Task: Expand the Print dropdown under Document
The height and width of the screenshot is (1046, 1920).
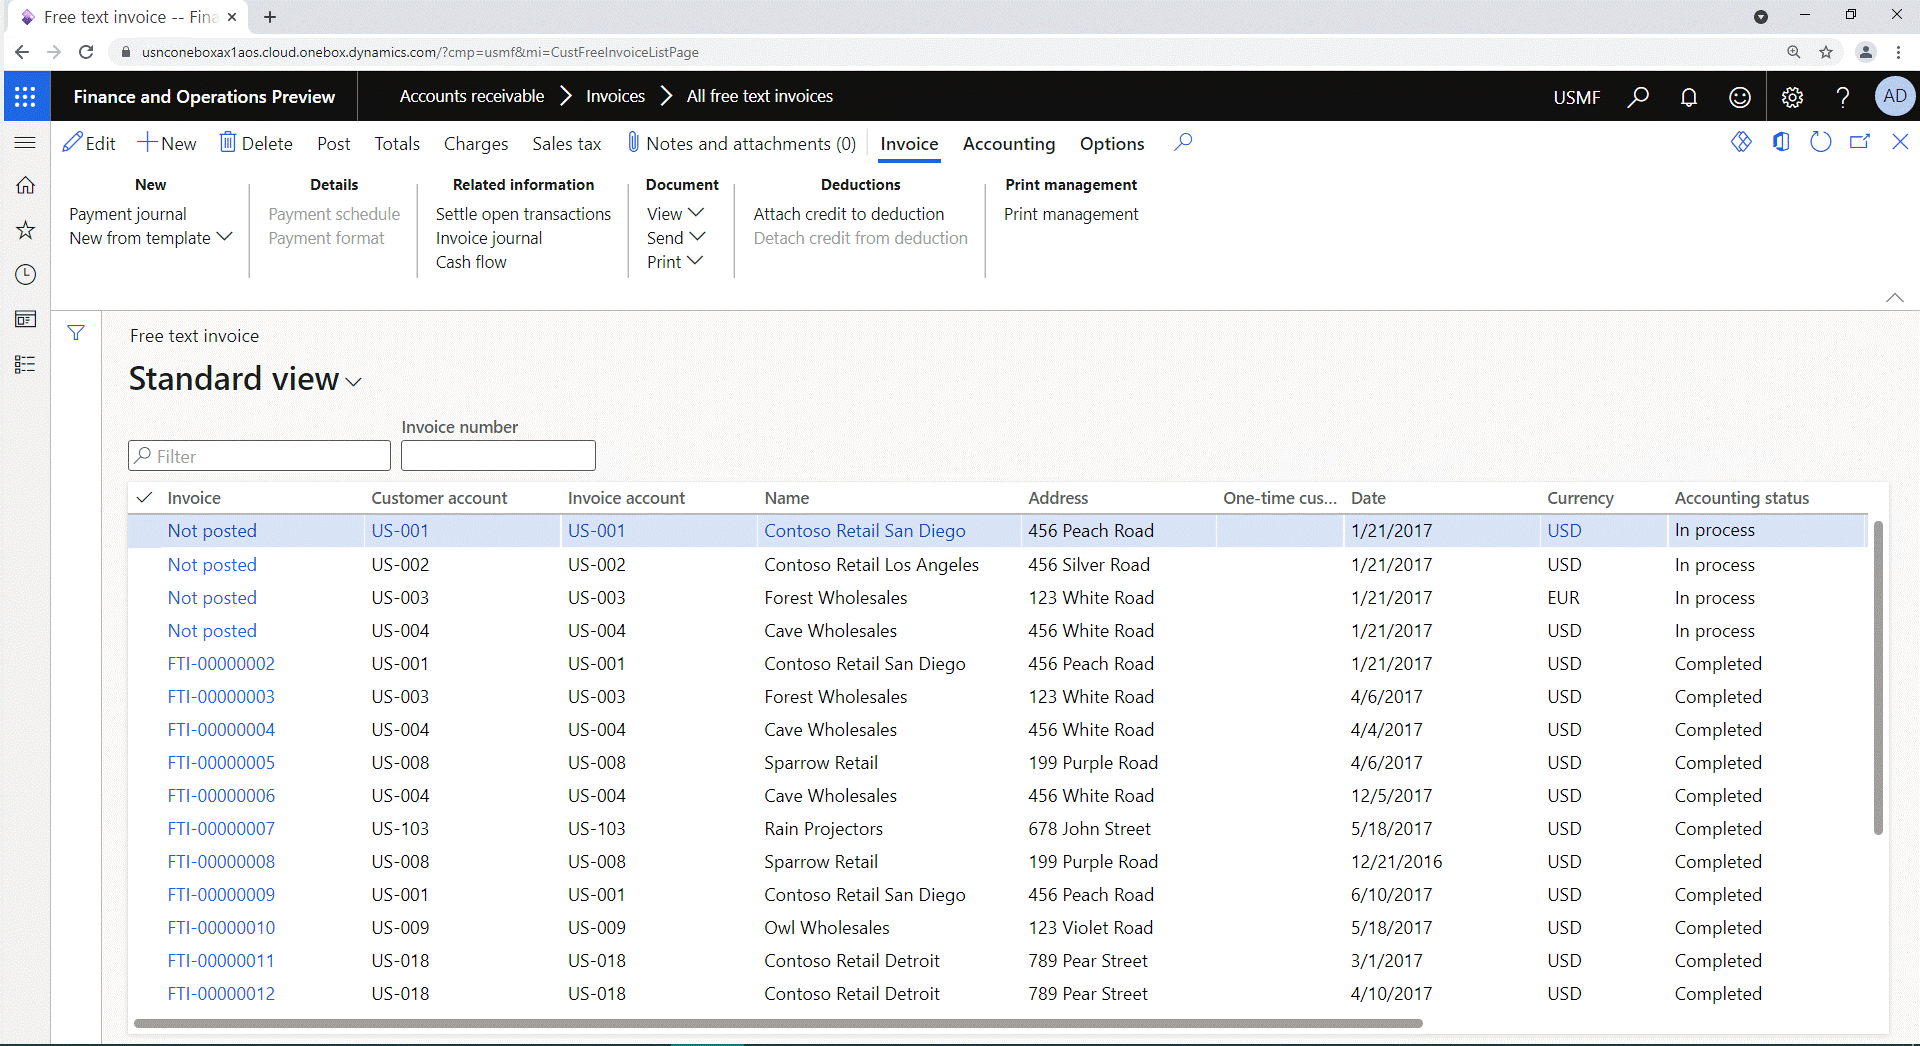Action: (675, 261)
